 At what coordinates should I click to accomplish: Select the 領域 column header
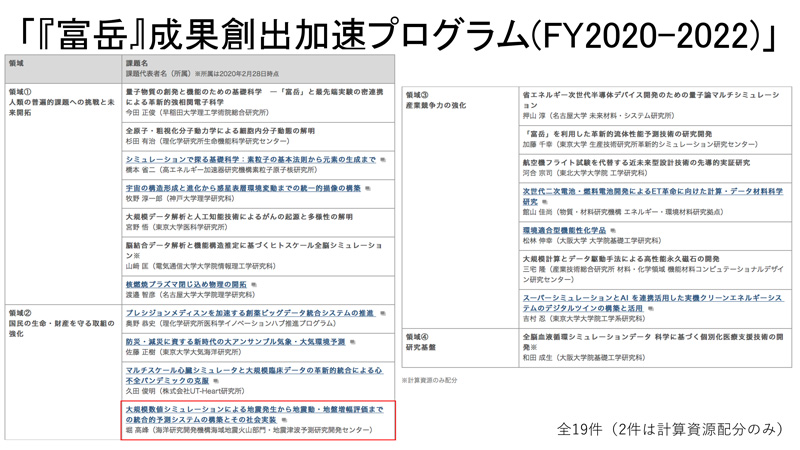(63, 69)
